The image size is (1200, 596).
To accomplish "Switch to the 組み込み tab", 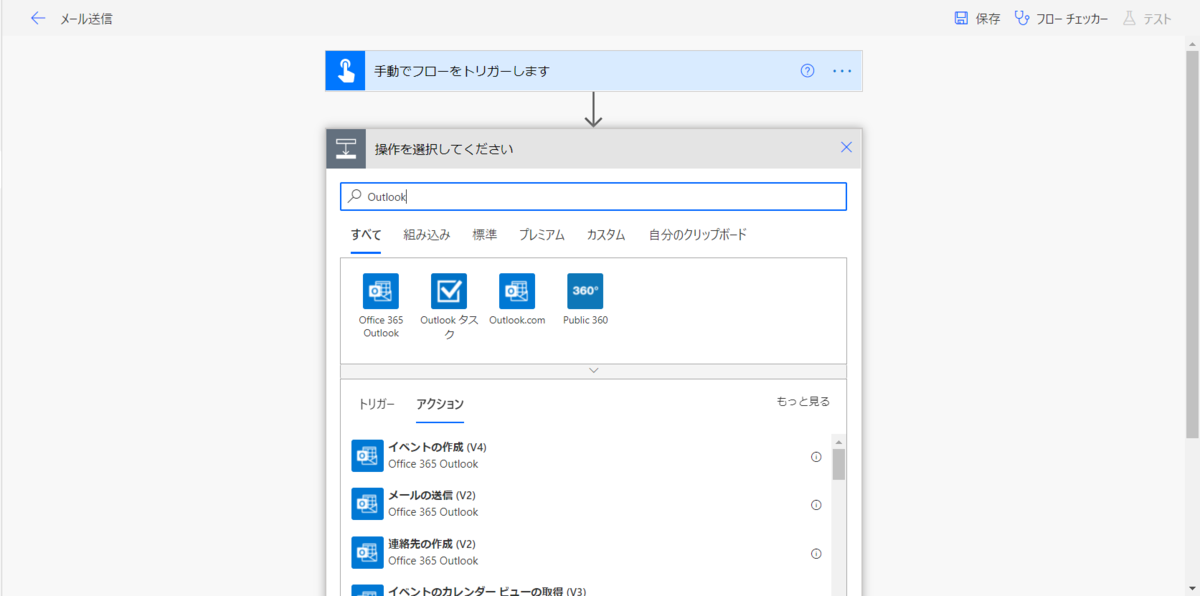I will pos(427,235).
